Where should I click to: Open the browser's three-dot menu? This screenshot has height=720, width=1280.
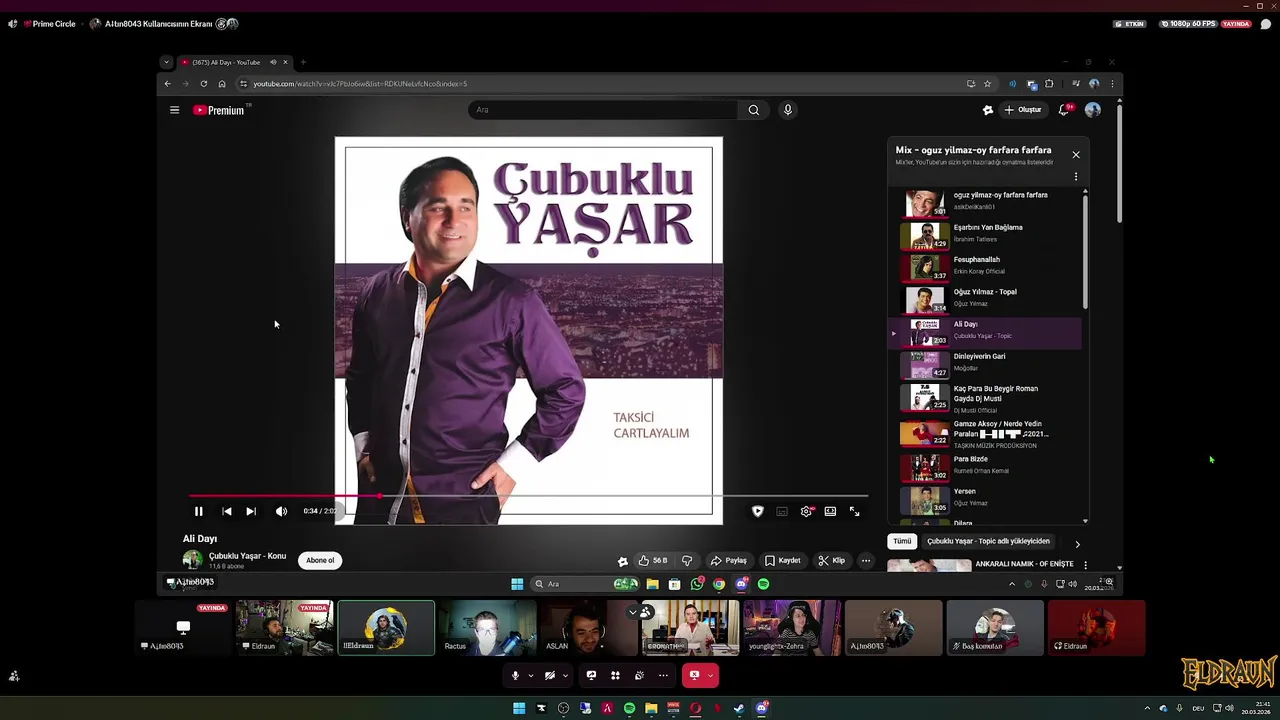pyautogui.click(x=1112, y=84)
